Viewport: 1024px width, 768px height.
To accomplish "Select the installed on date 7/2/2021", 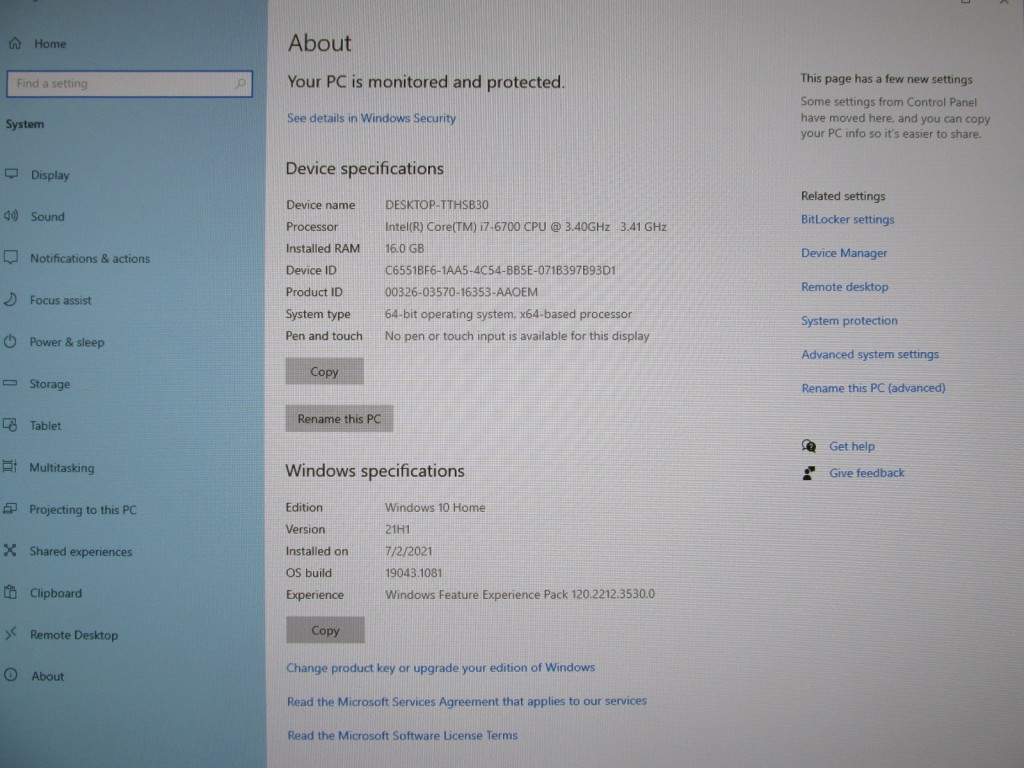I will (408, 551).
